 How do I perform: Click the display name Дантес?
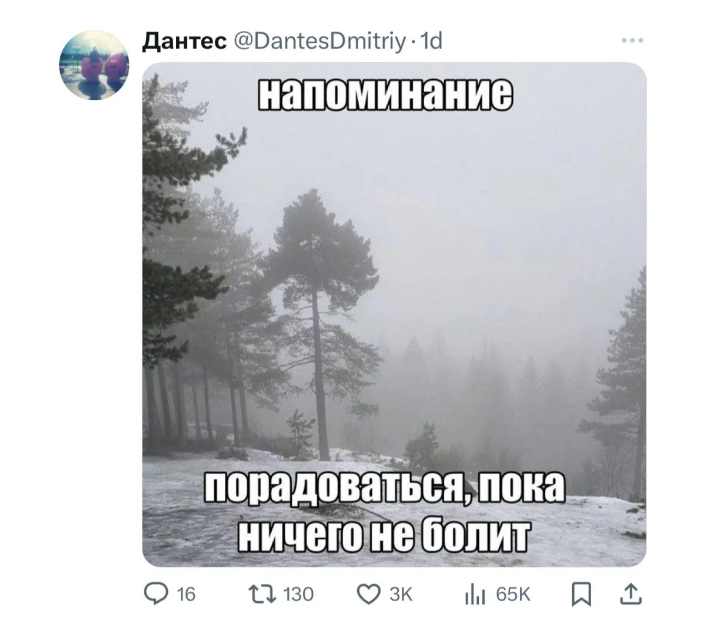[x=184, y=41]
